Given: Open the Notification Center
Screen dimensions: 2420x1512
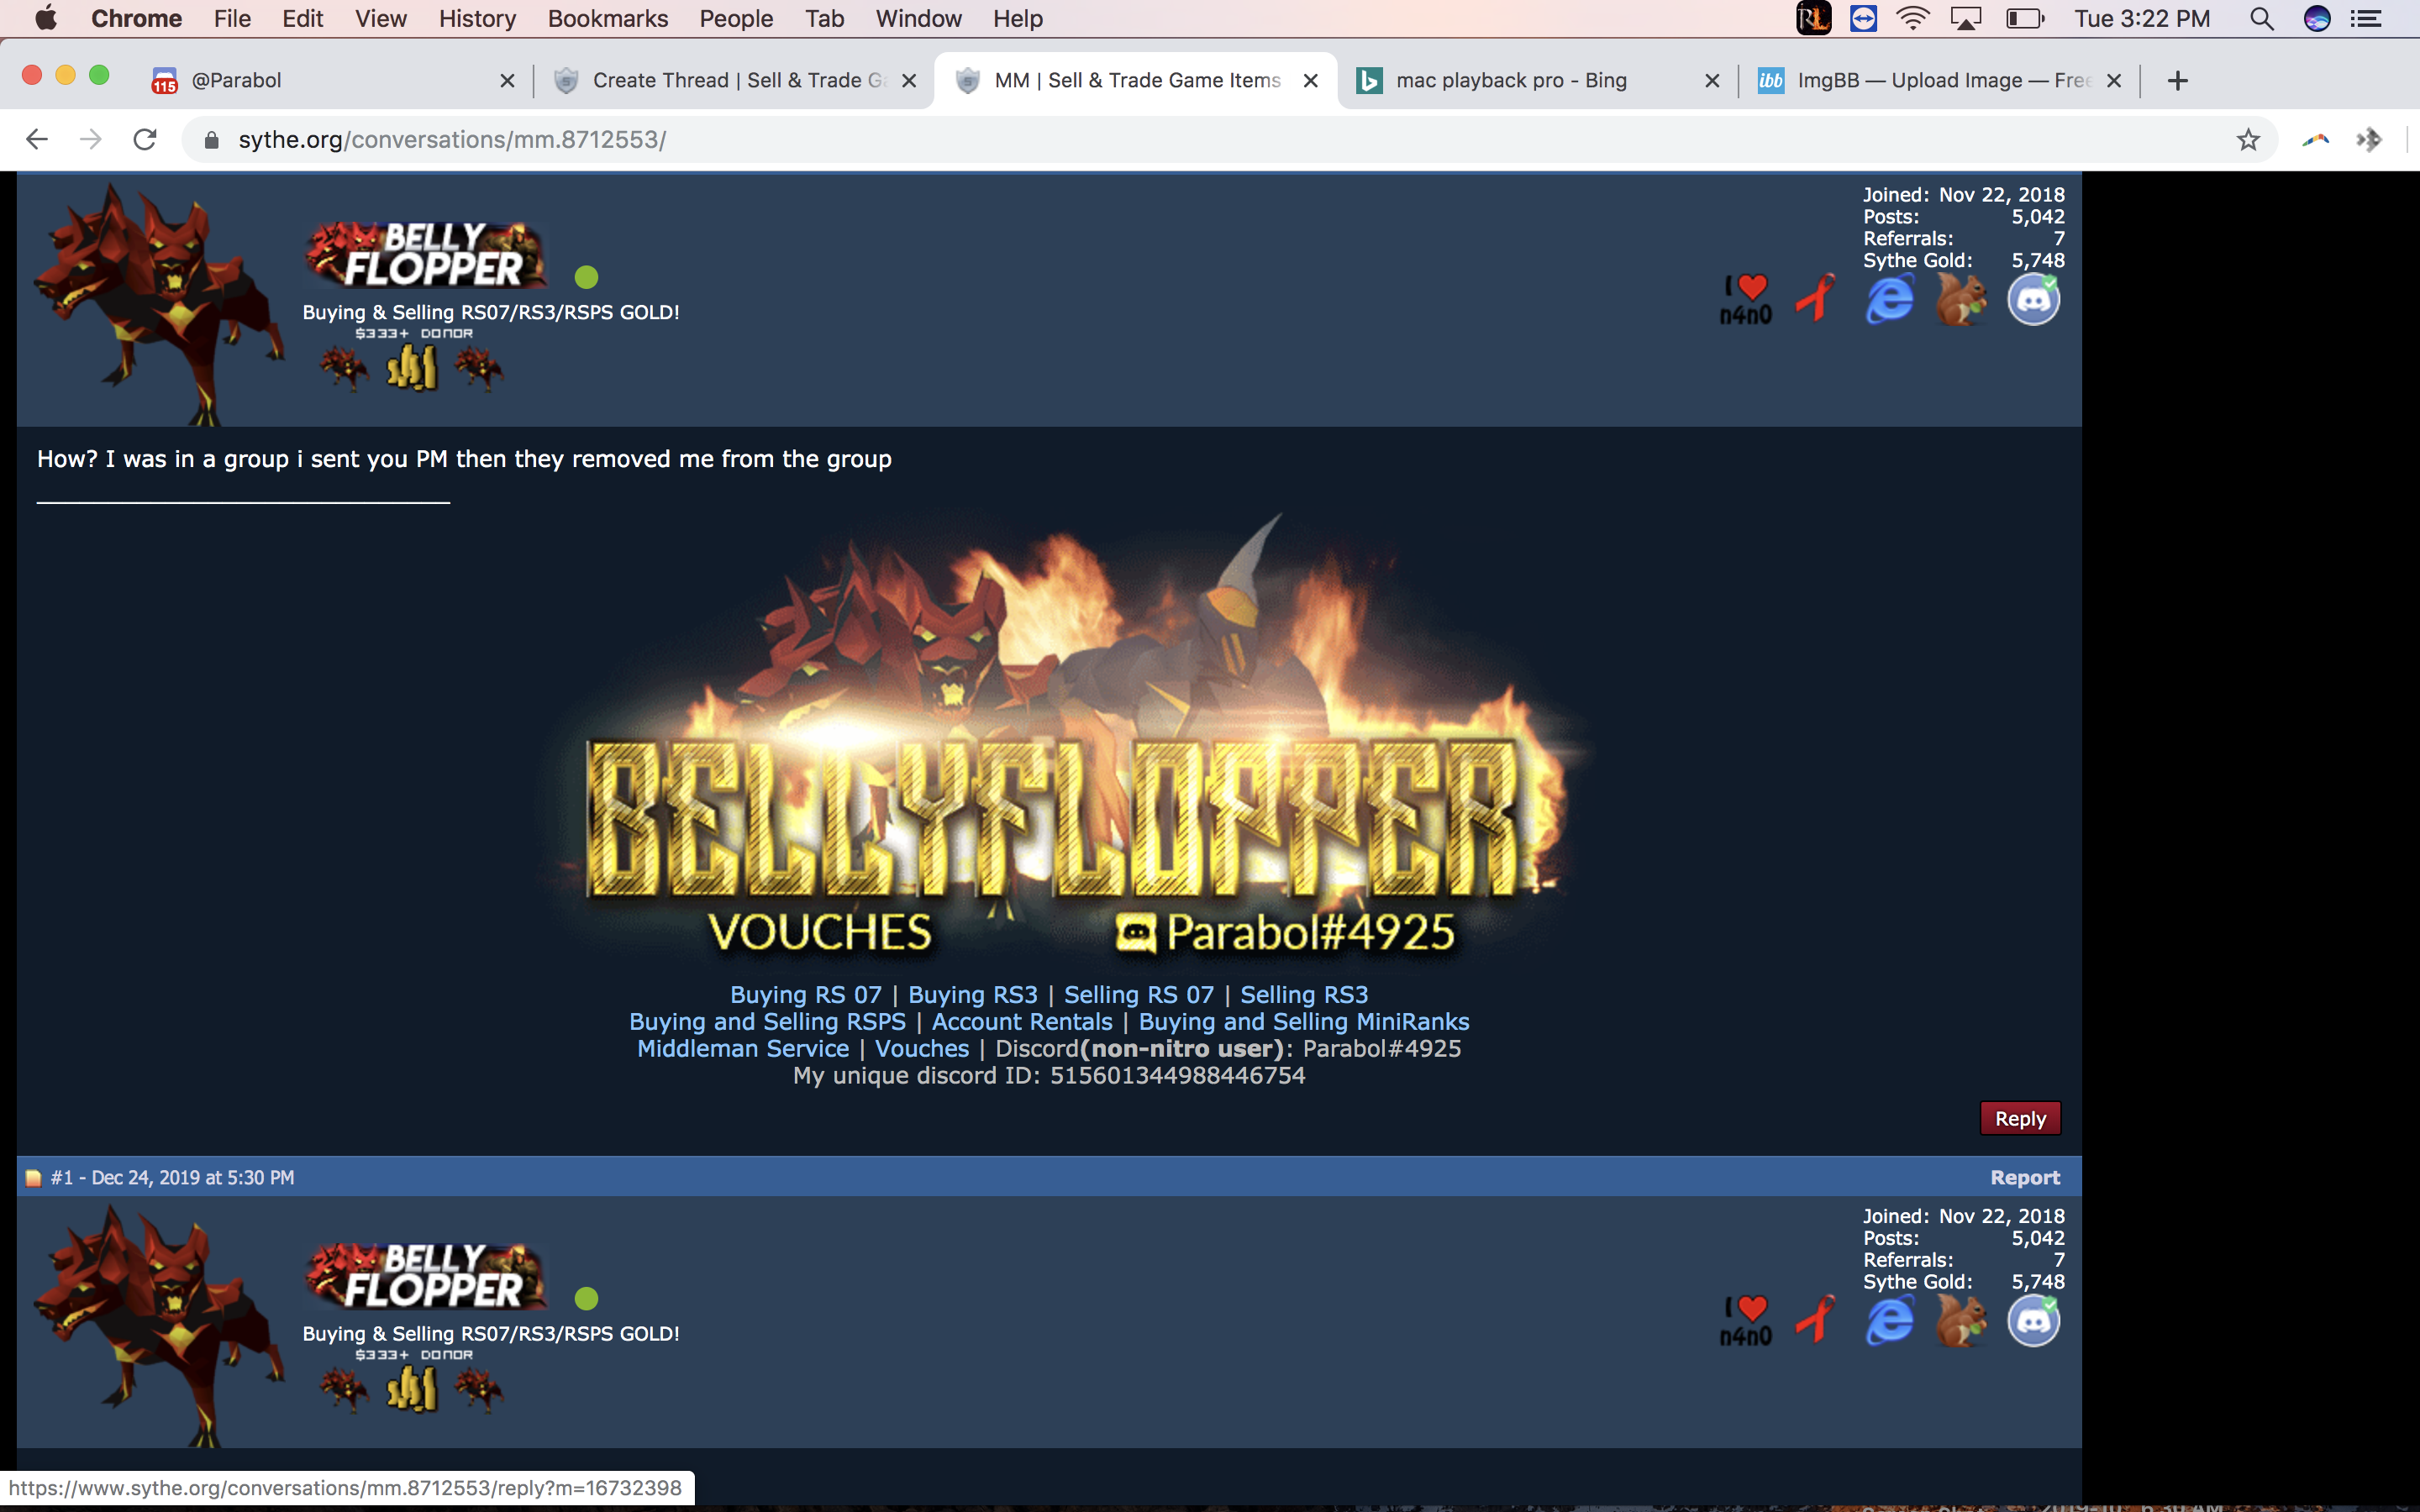Looking at the screenshot, I should point(2366,18).
